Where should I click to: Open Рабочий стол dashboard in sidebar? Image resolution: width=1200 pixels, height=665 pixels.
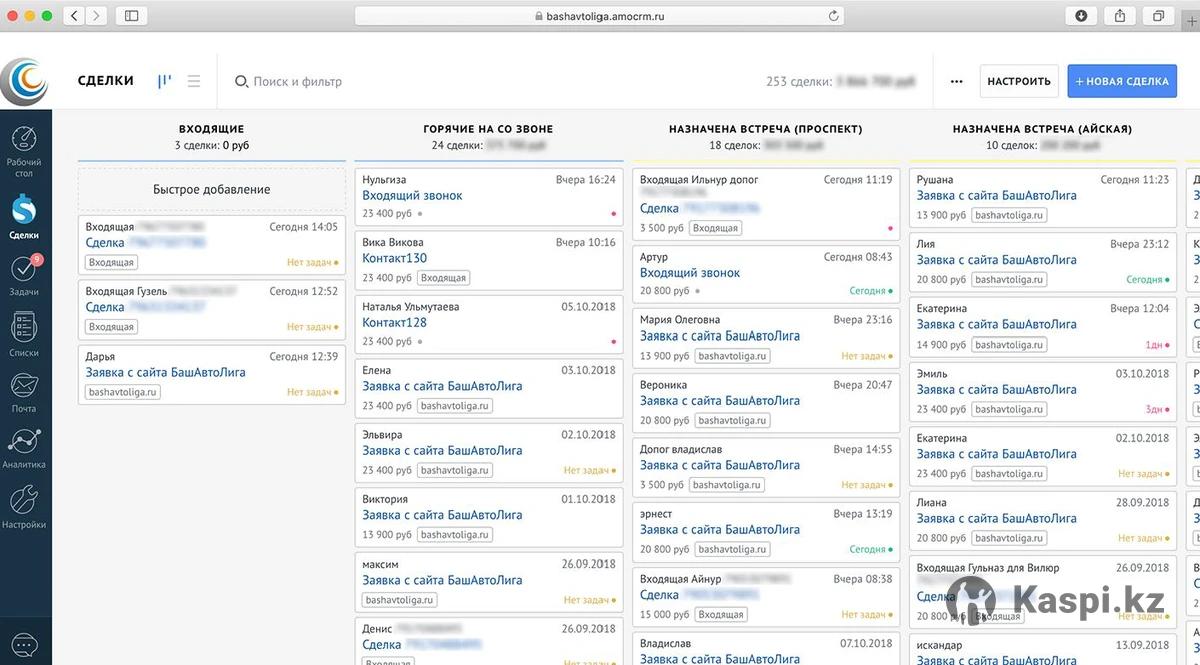pyautogui.click(x=24, y=151)
